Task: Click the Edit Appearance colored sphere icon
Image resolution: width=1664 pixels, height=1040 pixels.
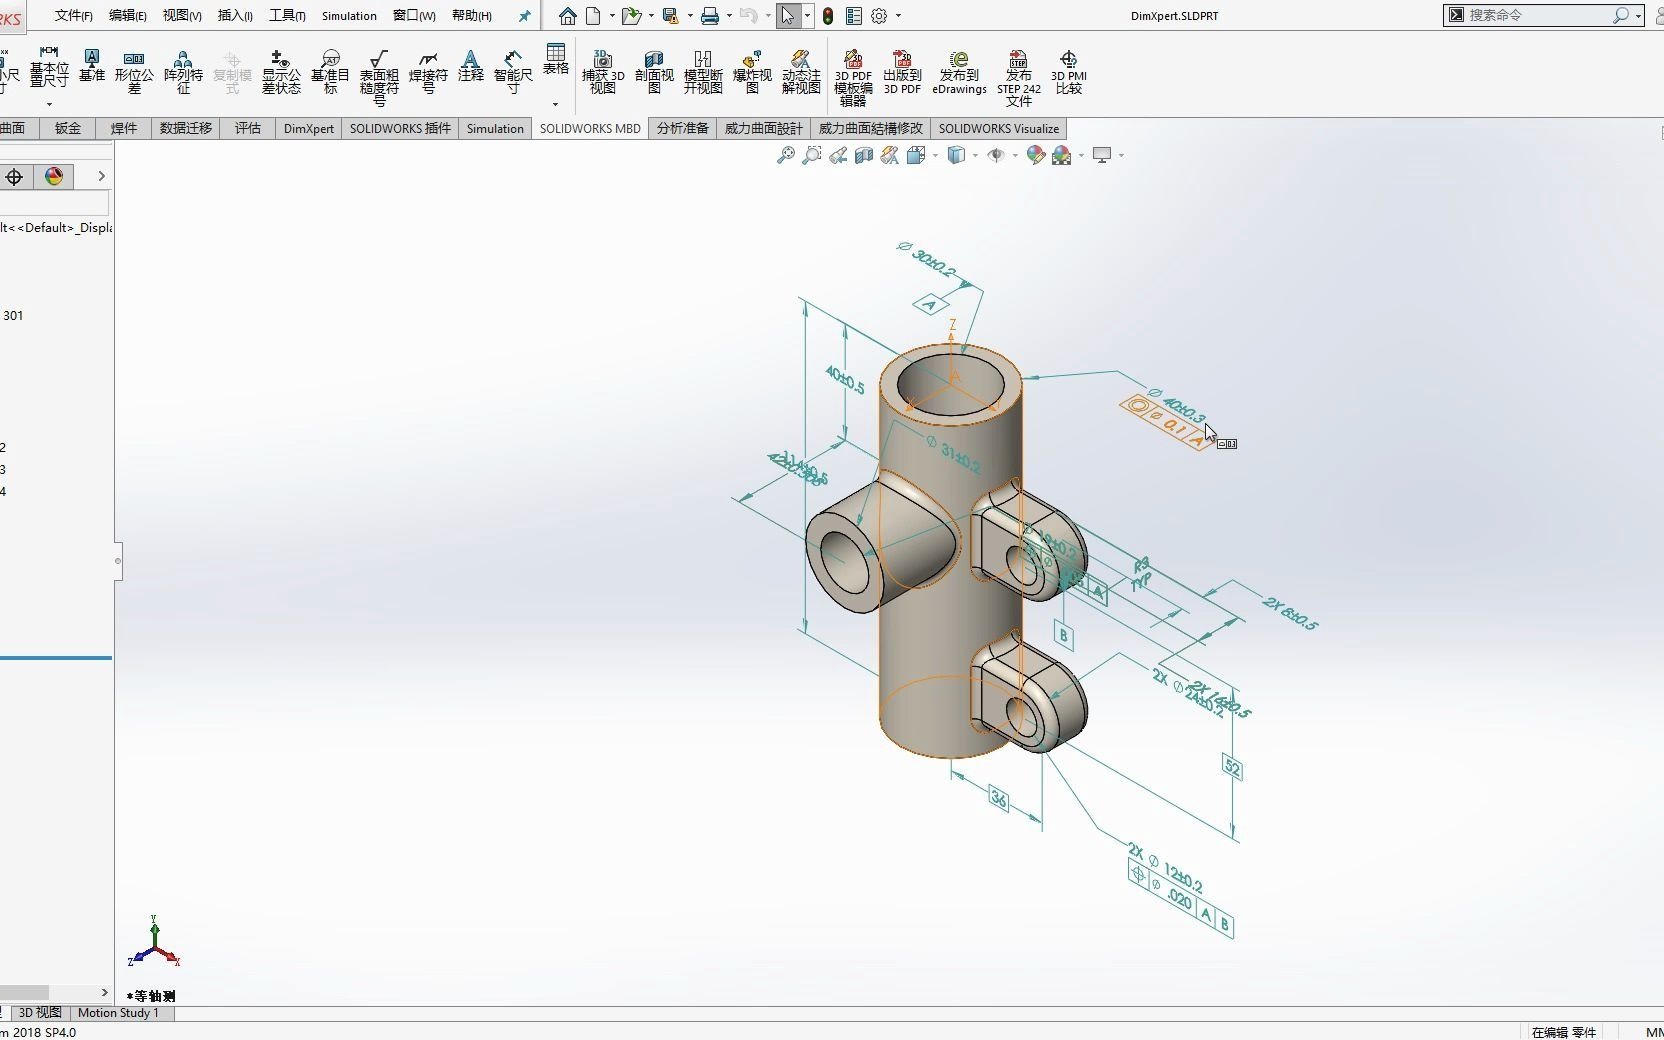Action: (x=1035, y=156)
